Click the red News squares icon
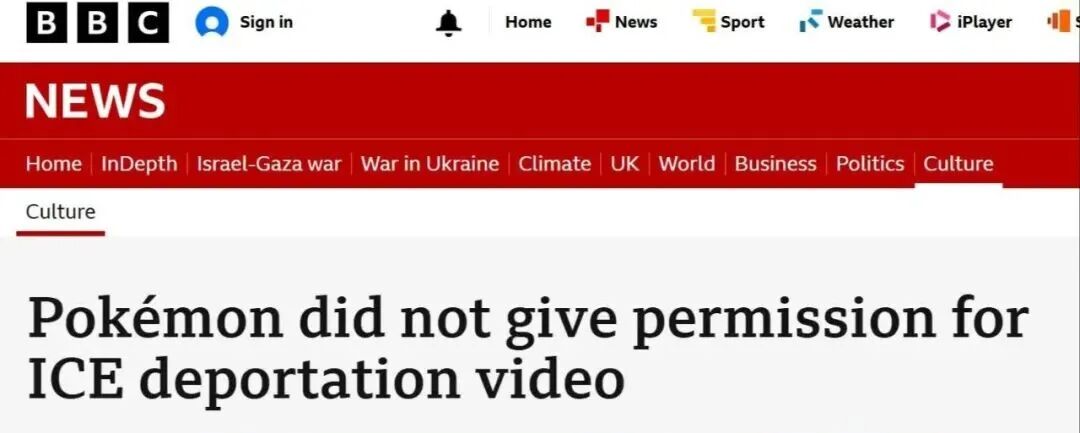Screen dimensions: 1080x433 [x=597, y=21]
